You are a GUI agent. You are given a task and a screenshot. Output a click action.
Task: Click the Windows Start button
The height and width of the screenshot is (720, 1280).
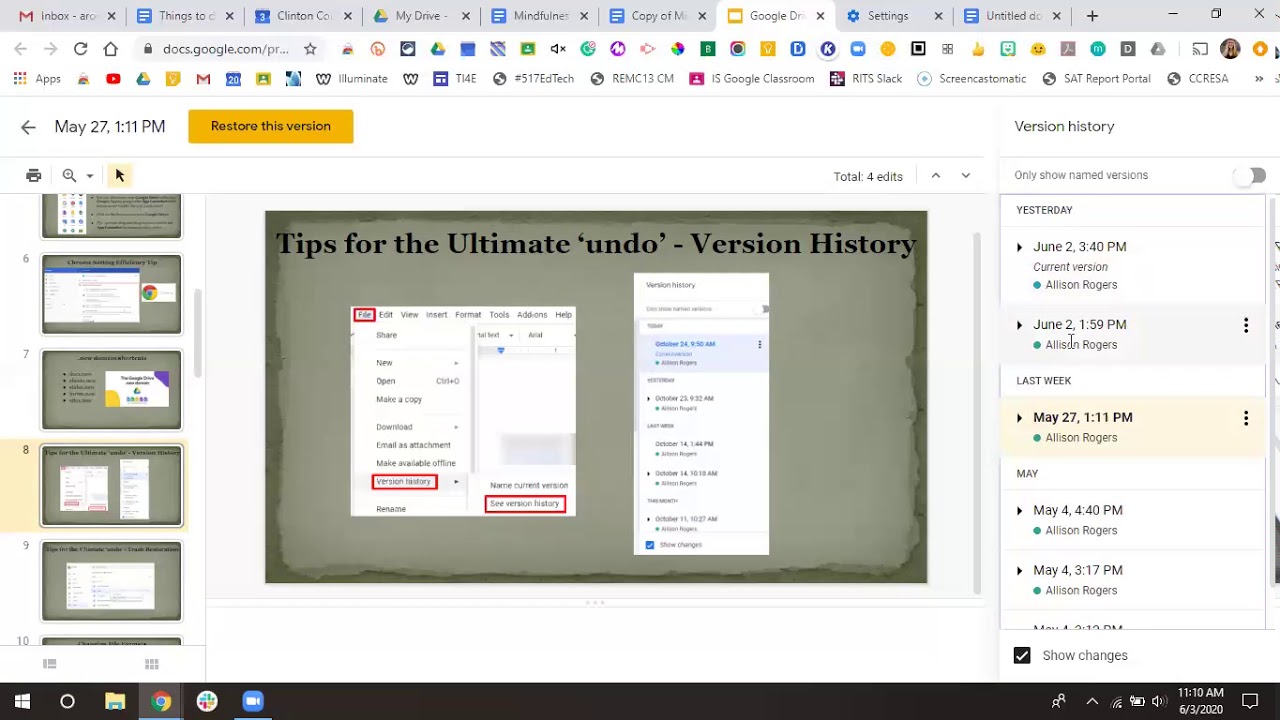click(22, 701)
